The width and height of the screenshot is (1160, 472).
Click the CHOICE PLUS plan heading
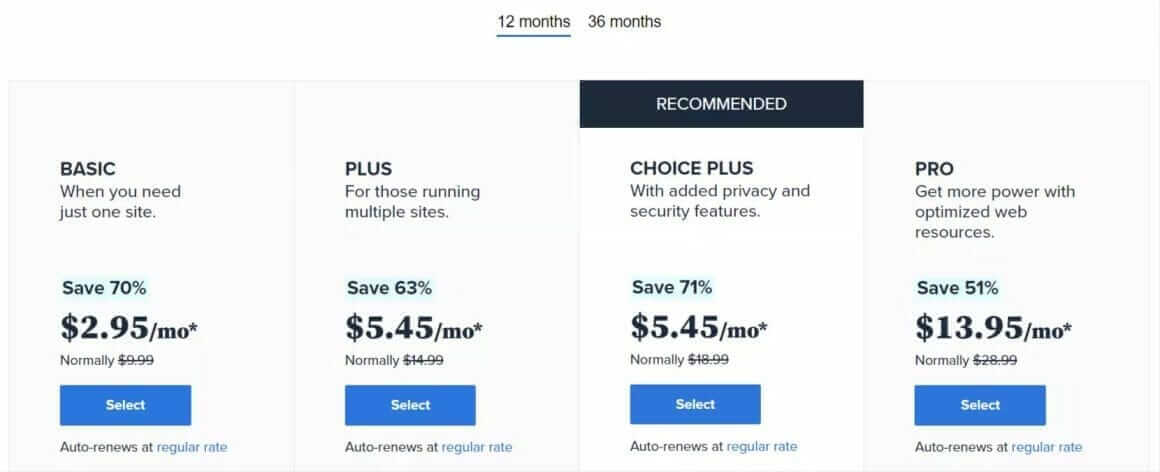pyautogui.click(x=692, y=168)
